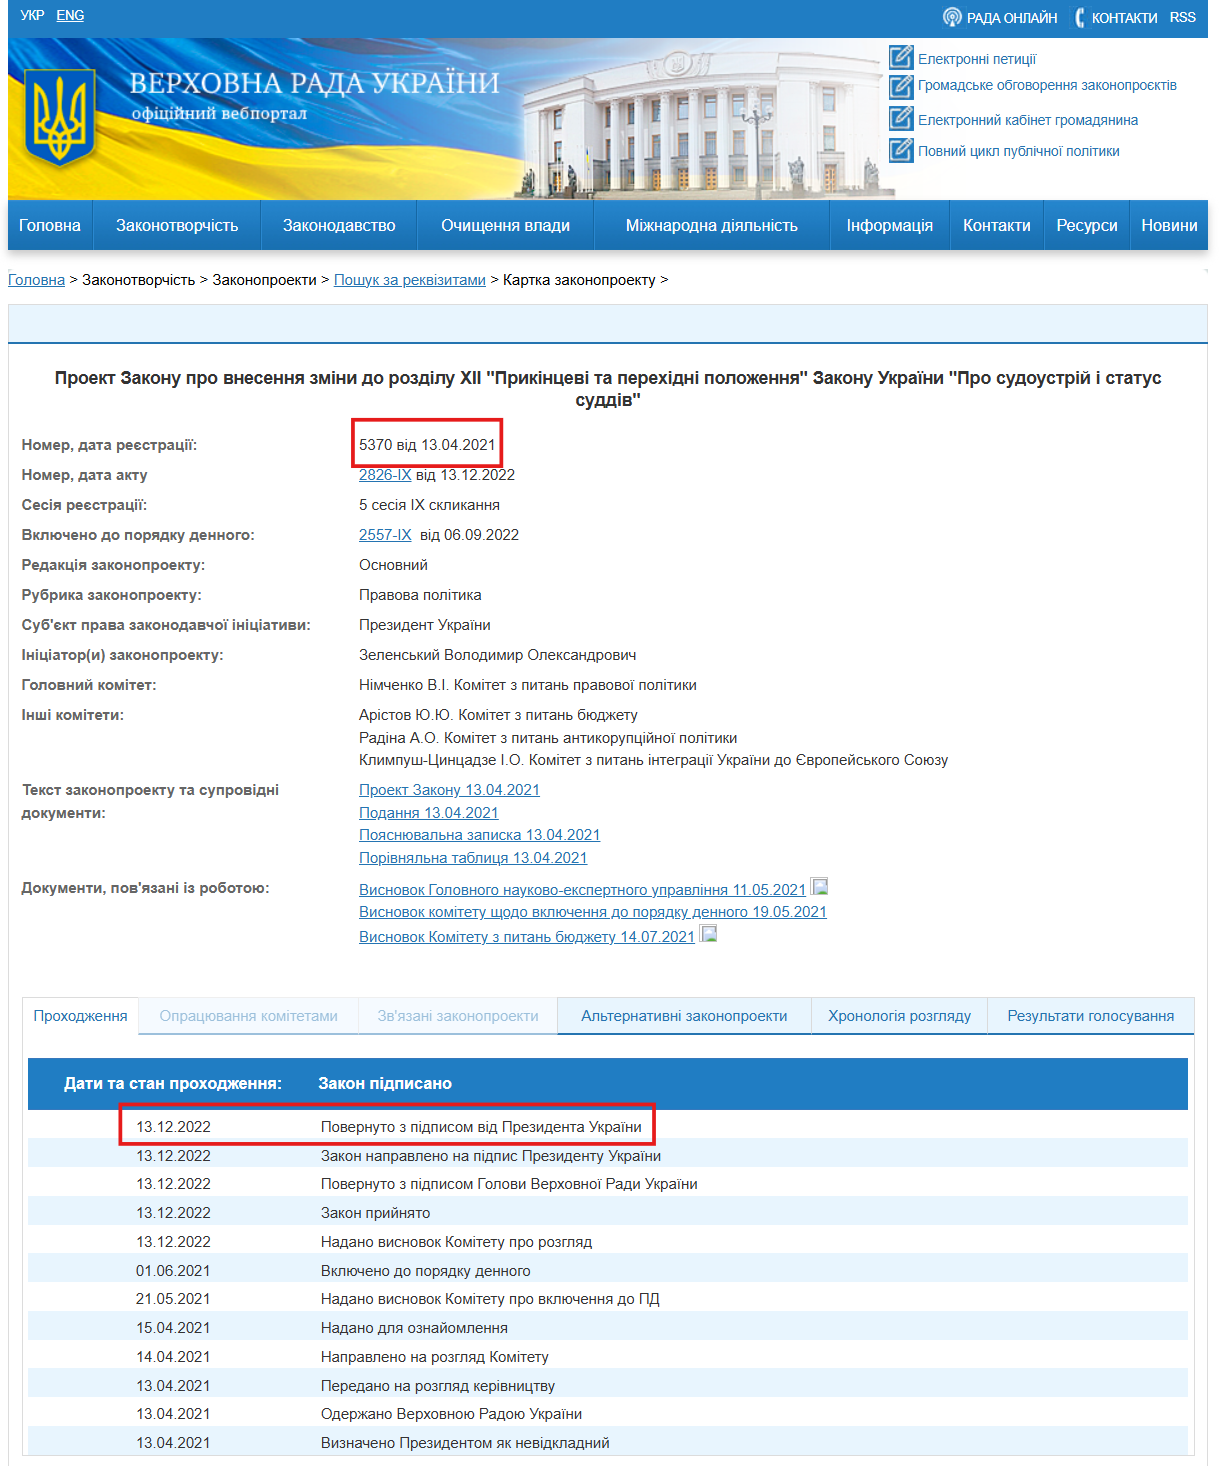
Task: Click Зеленський Володимир Олександрович initiator text
Action: click(x=498, y=655)
